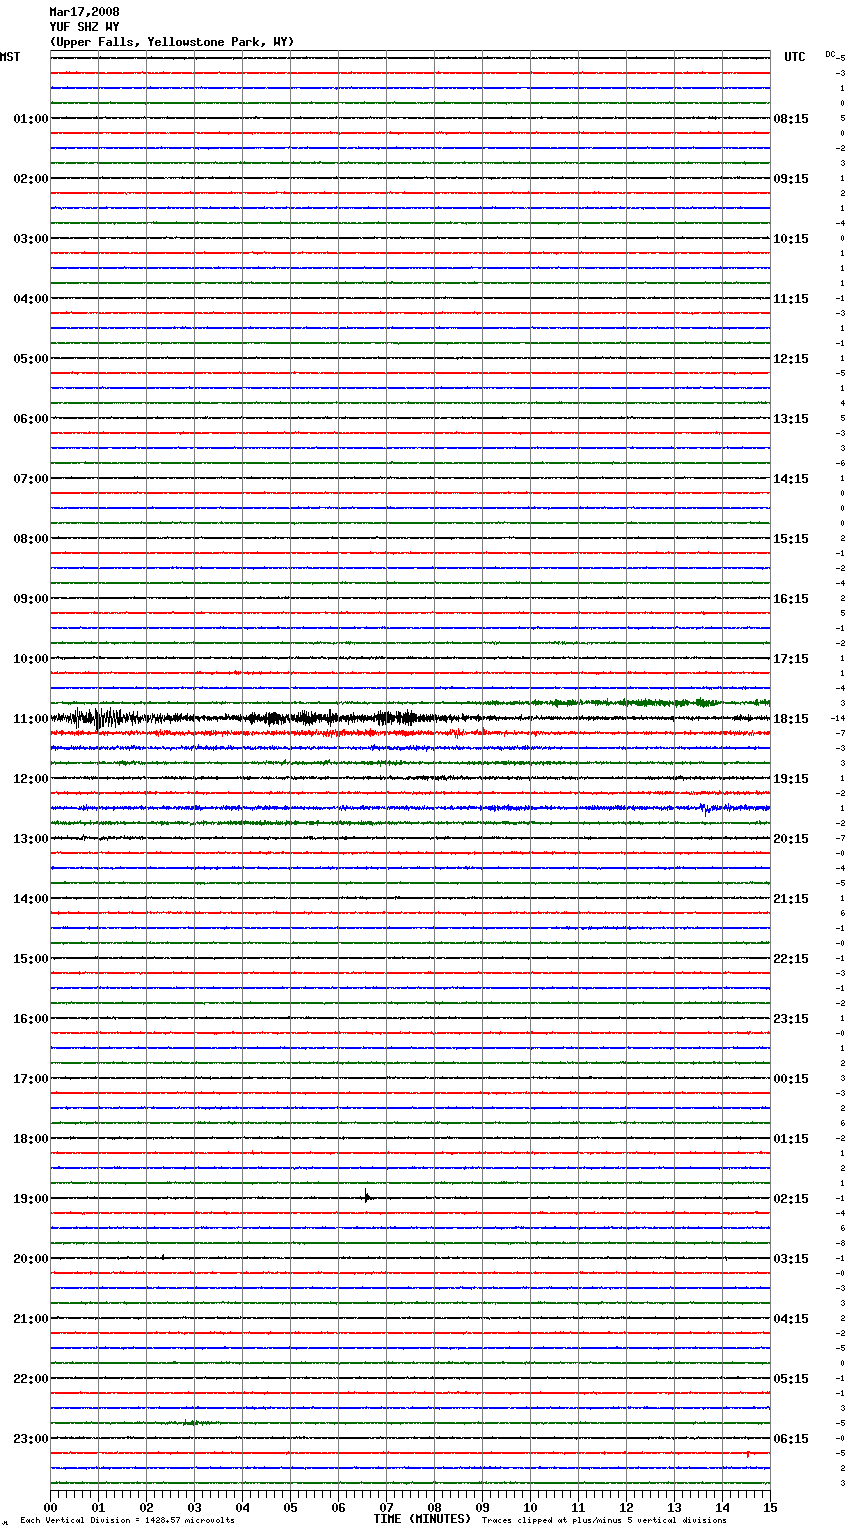This screenshot has height=1534, width=850.
Task: Click the minute 00 tick label on the time axis
Action: pyautogui.click(x=50, y=1507)
